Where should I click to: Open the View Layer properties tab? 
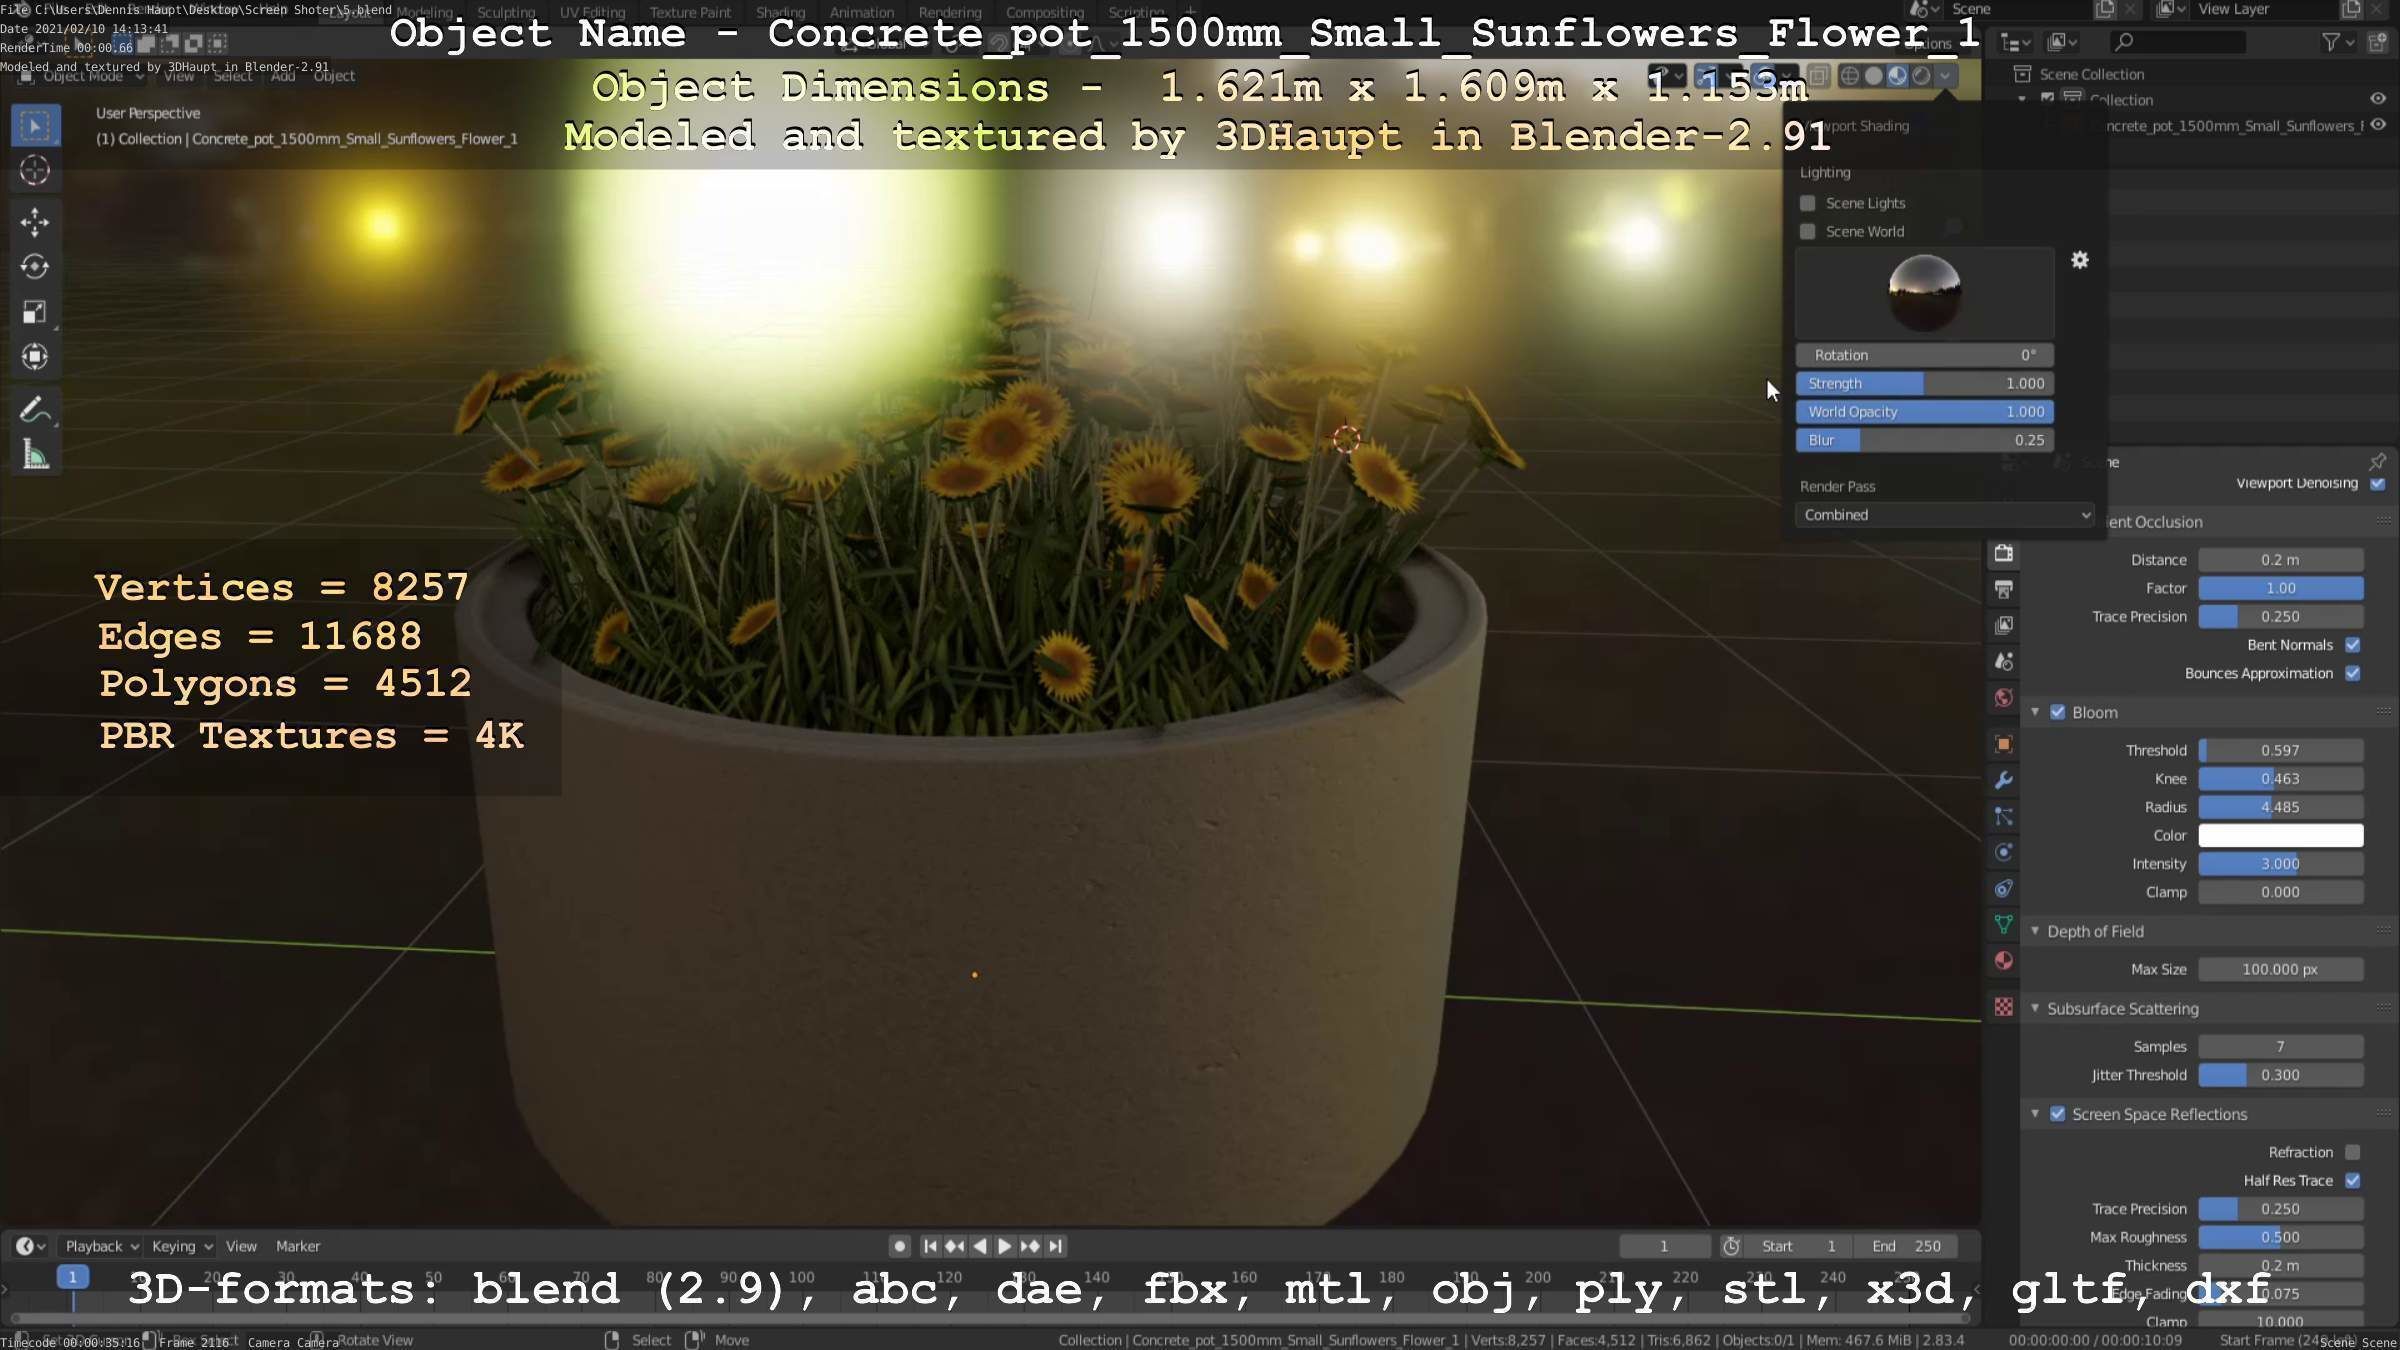(x=2004, y=626)
